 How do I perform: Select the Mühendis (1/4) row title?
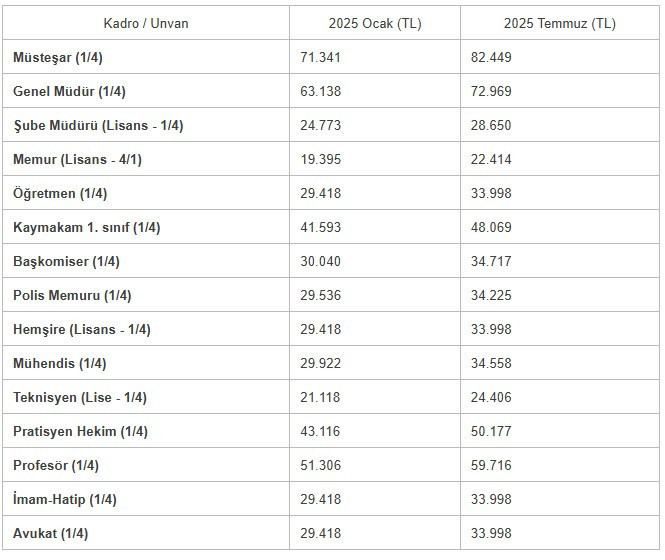[60, 363]
